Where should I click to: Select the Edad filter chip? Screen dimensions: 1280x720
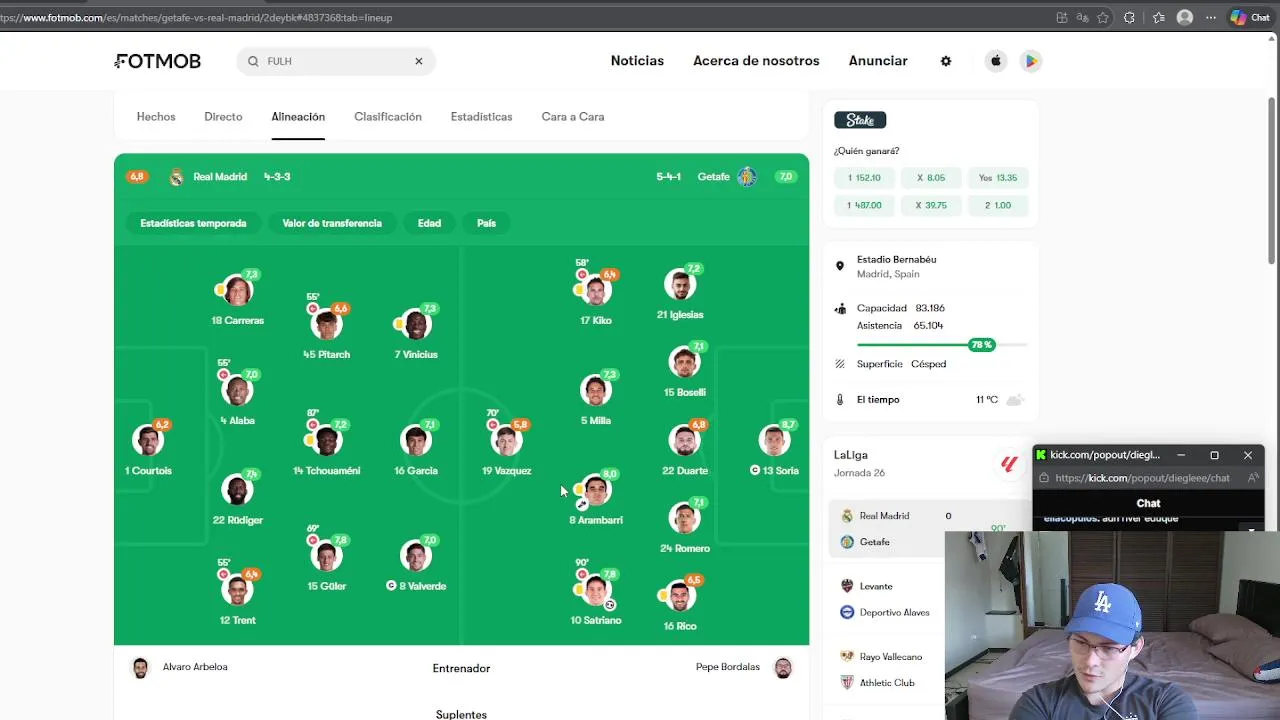pyautogui.click(x=429, y=223)
